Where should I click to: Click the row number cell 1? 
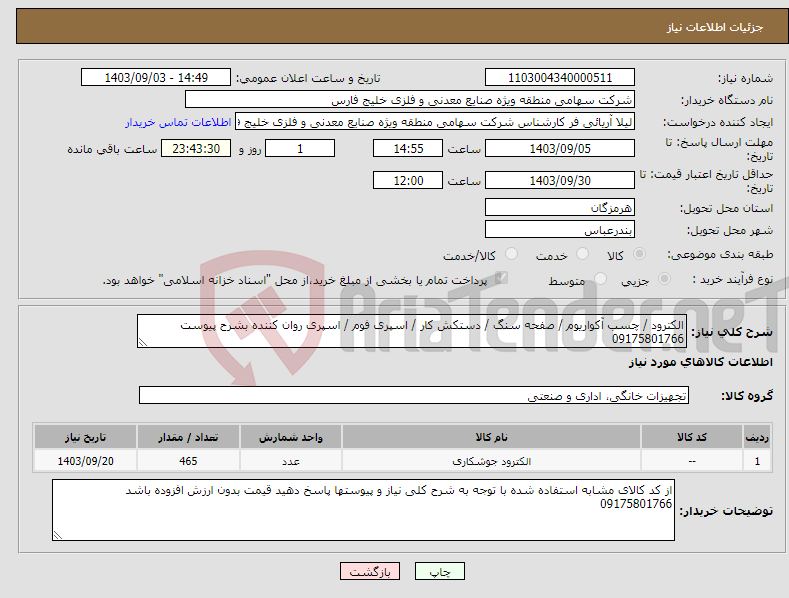(757, 461)
